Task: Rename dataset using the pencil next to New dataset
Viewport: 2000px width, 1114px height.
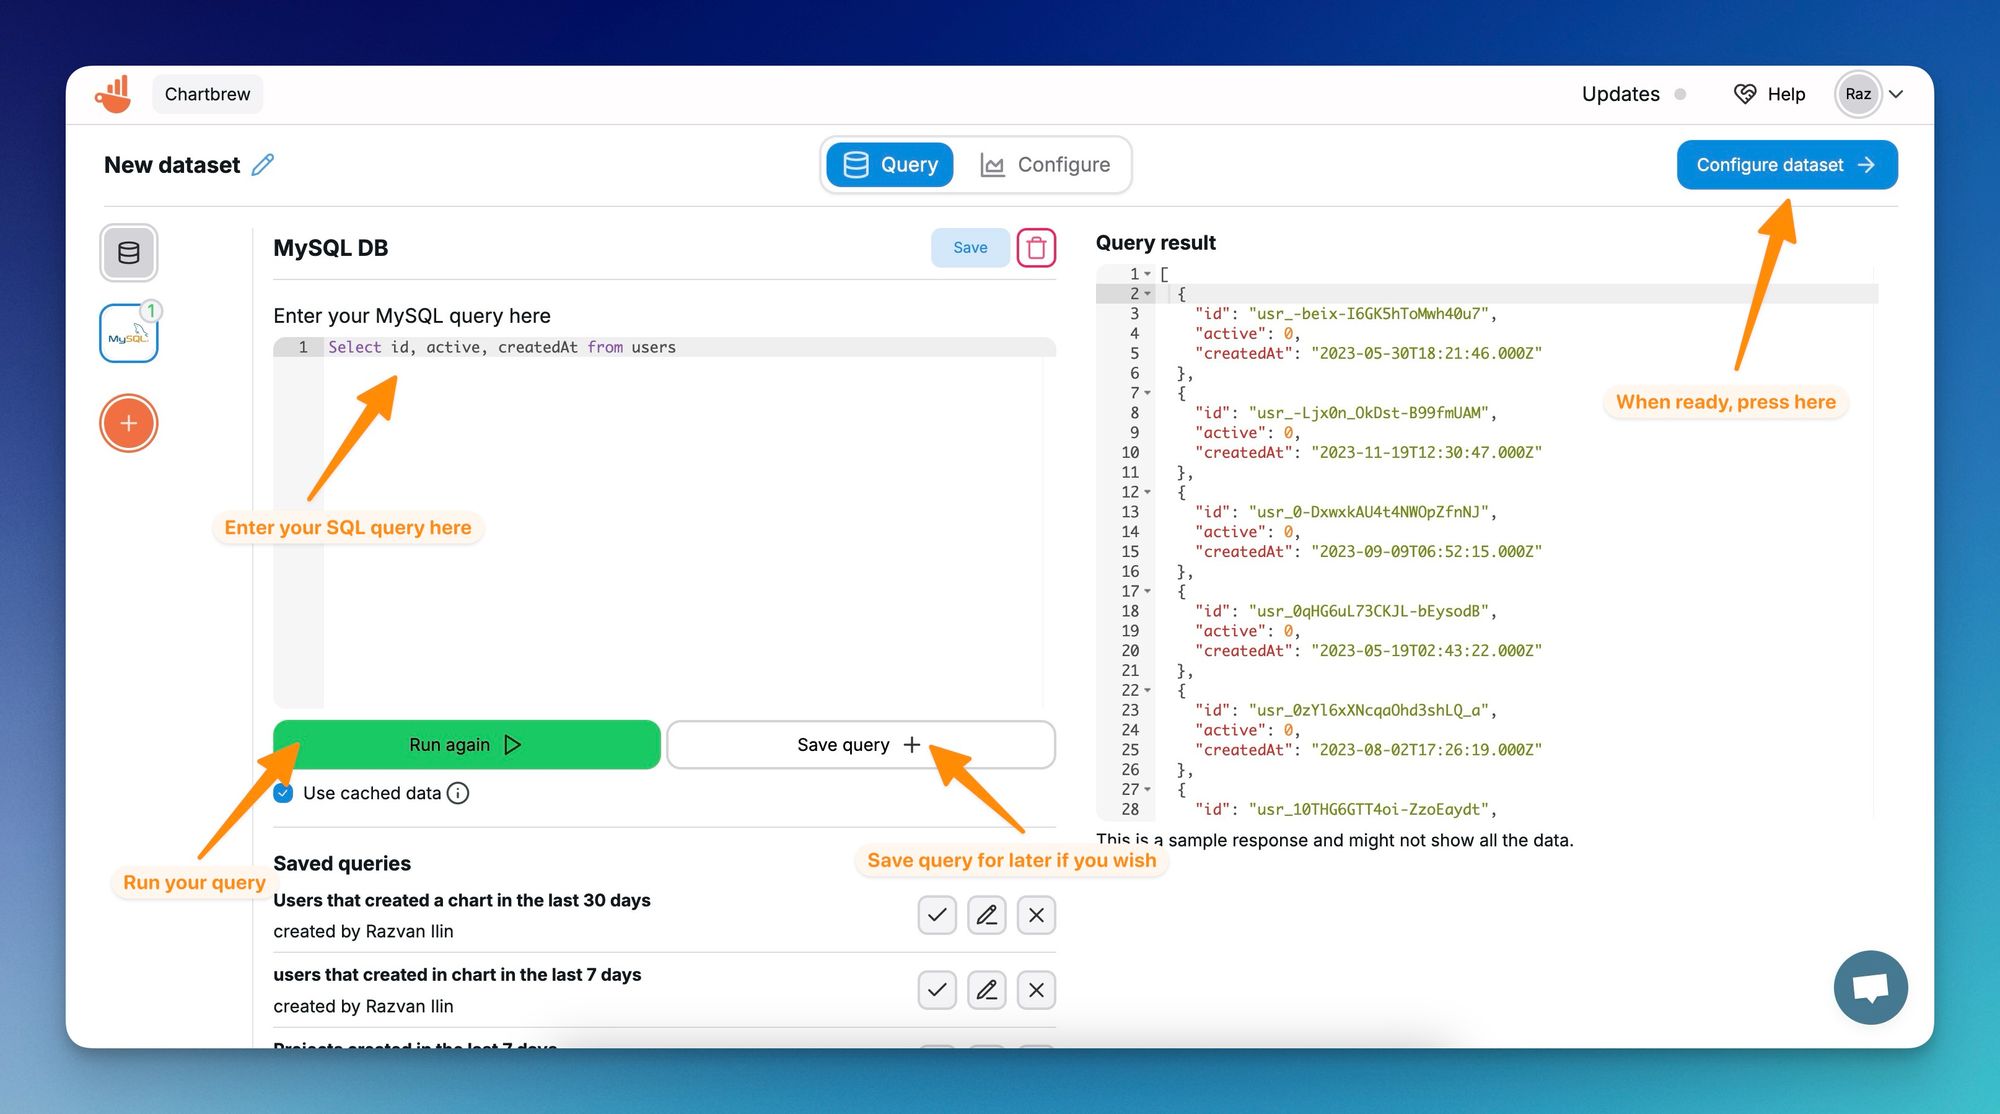Action: 263,164
